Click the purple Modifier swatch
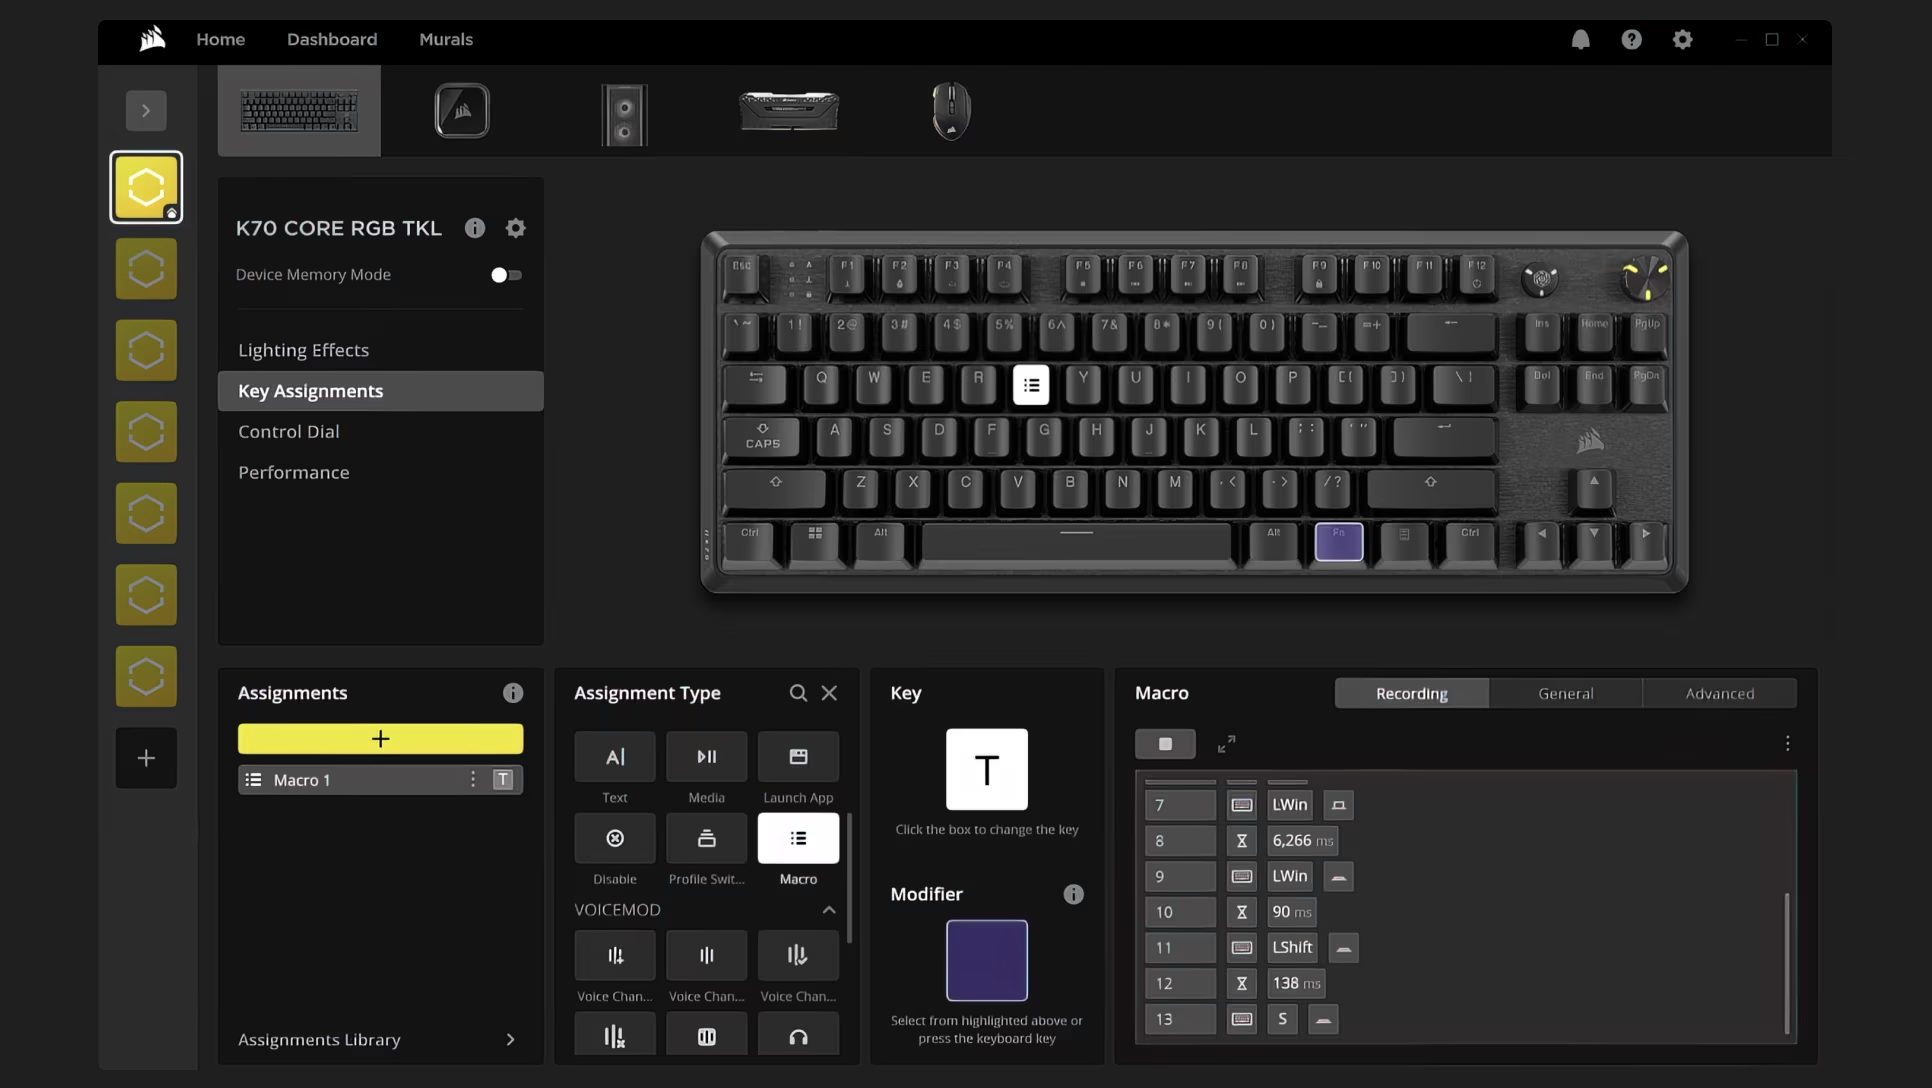 tap(986, 961)
